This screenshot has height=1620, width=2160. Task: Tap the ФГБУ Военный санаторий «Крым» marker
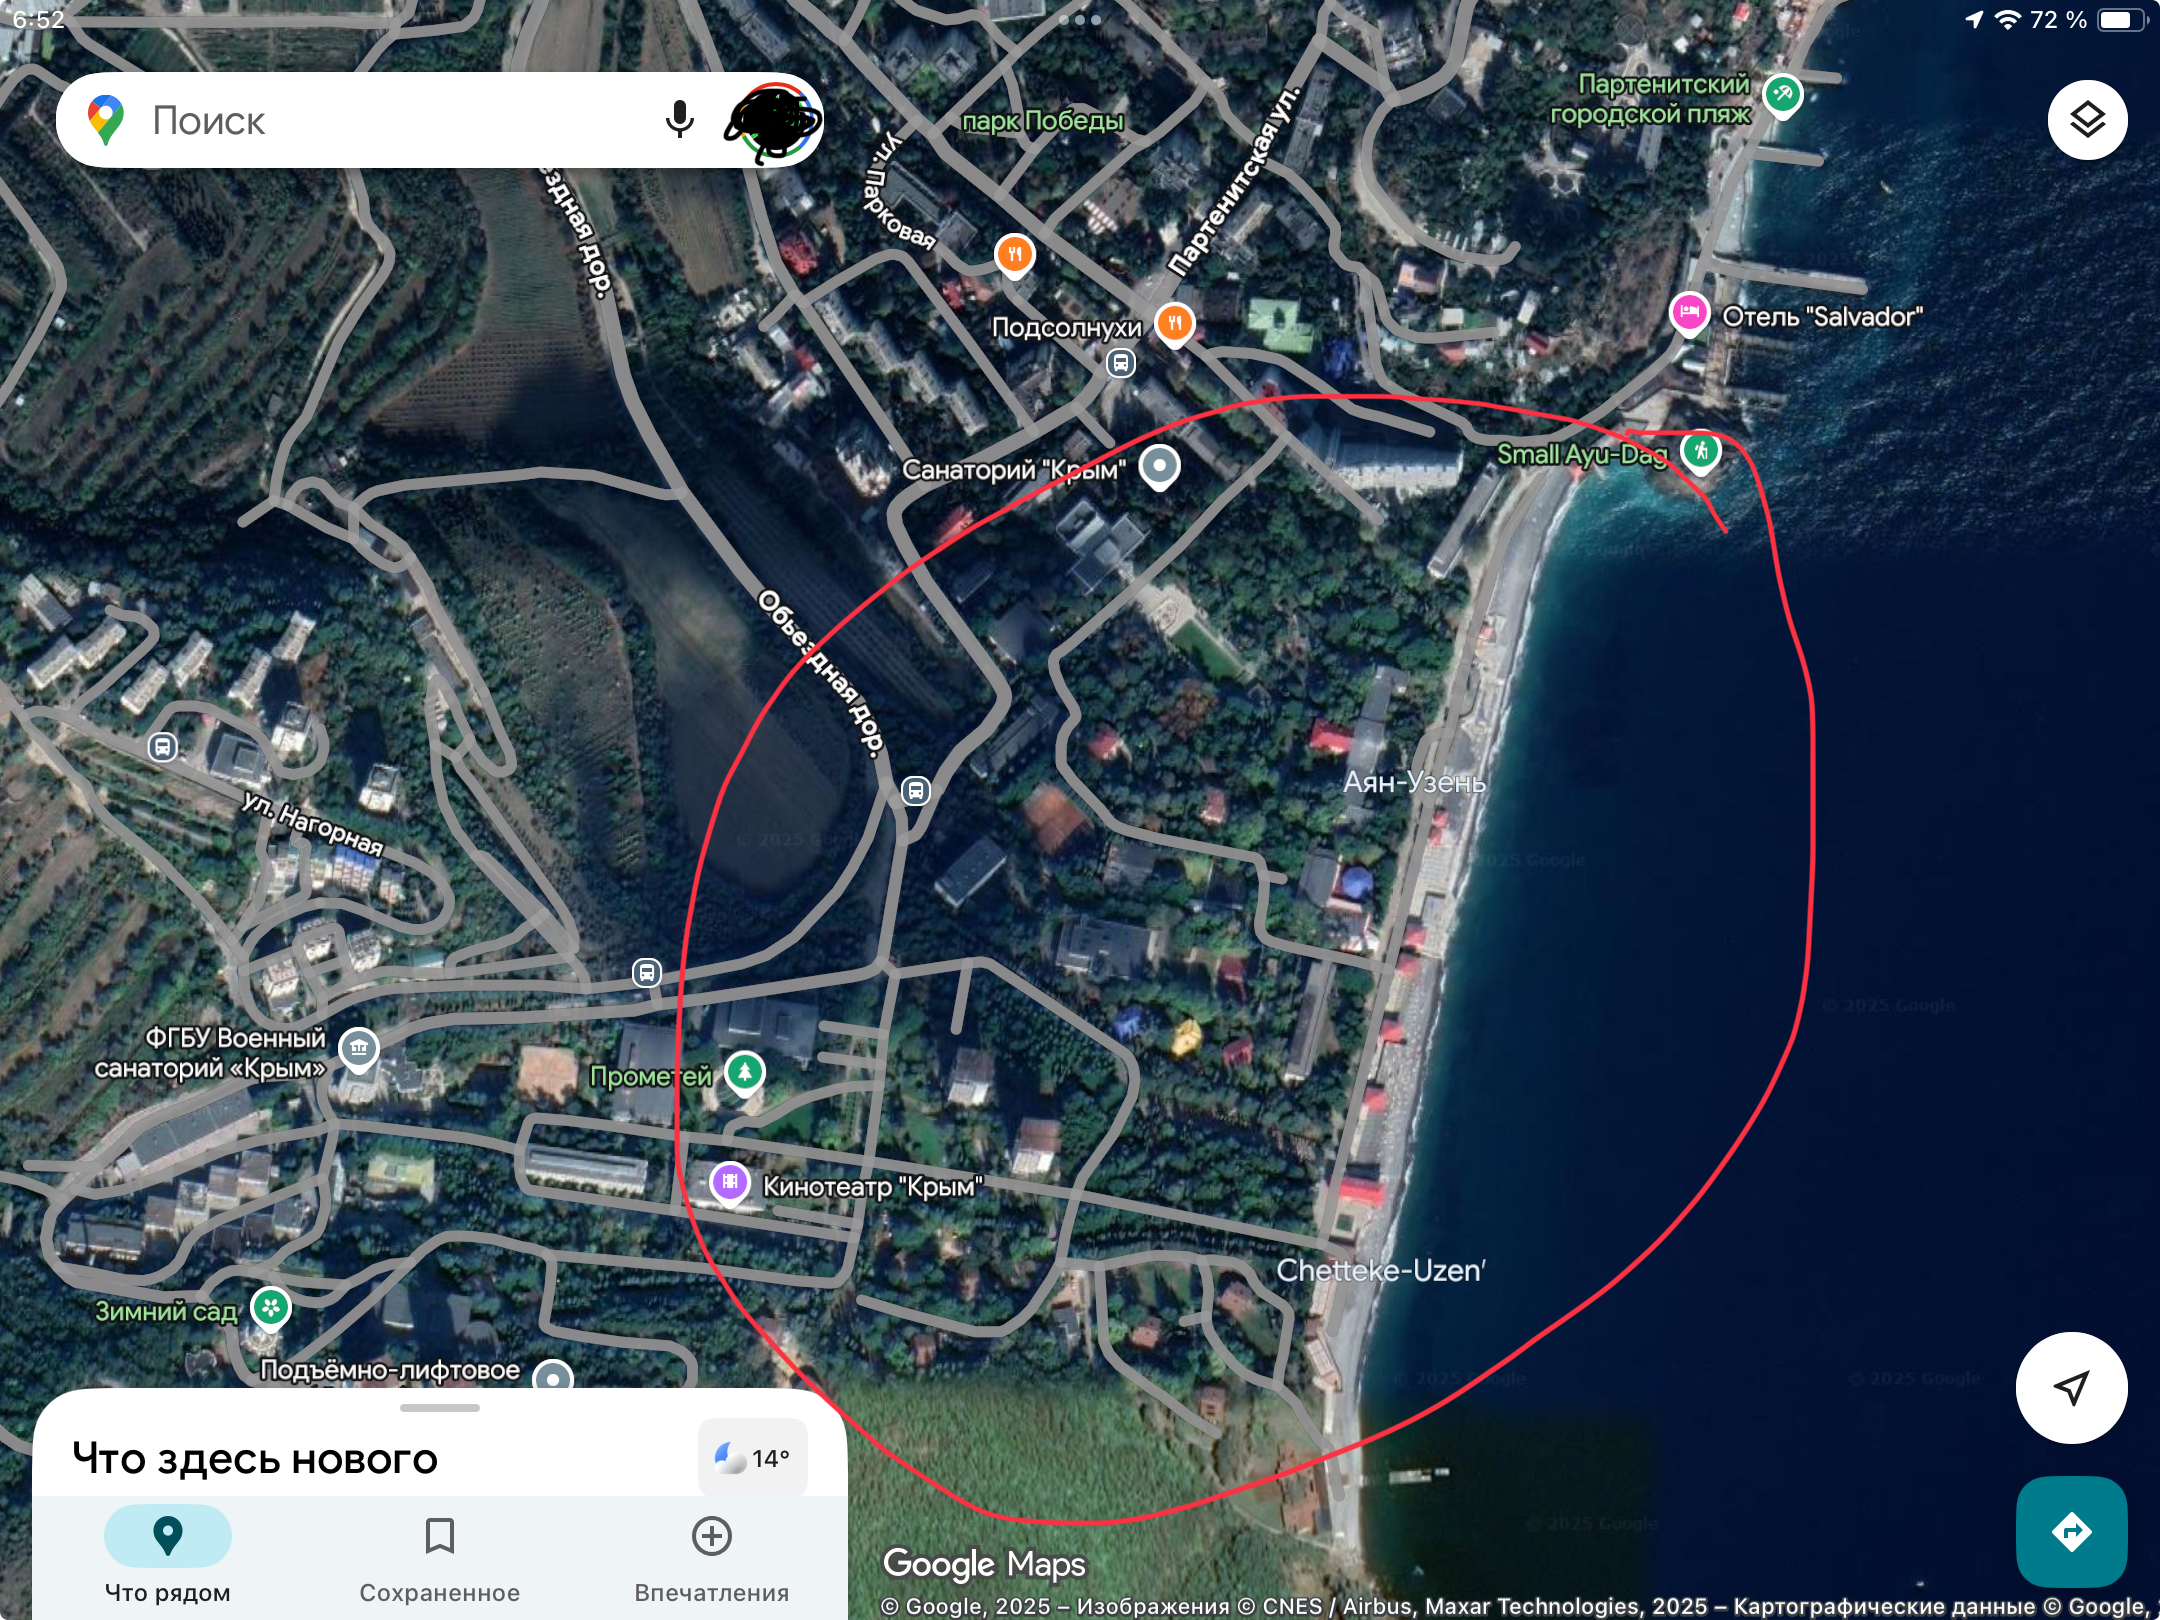tap(359, 1050)
